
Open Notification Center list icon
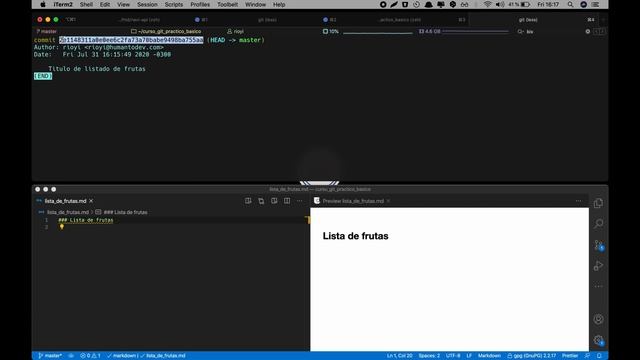click(x=596, y=4)
